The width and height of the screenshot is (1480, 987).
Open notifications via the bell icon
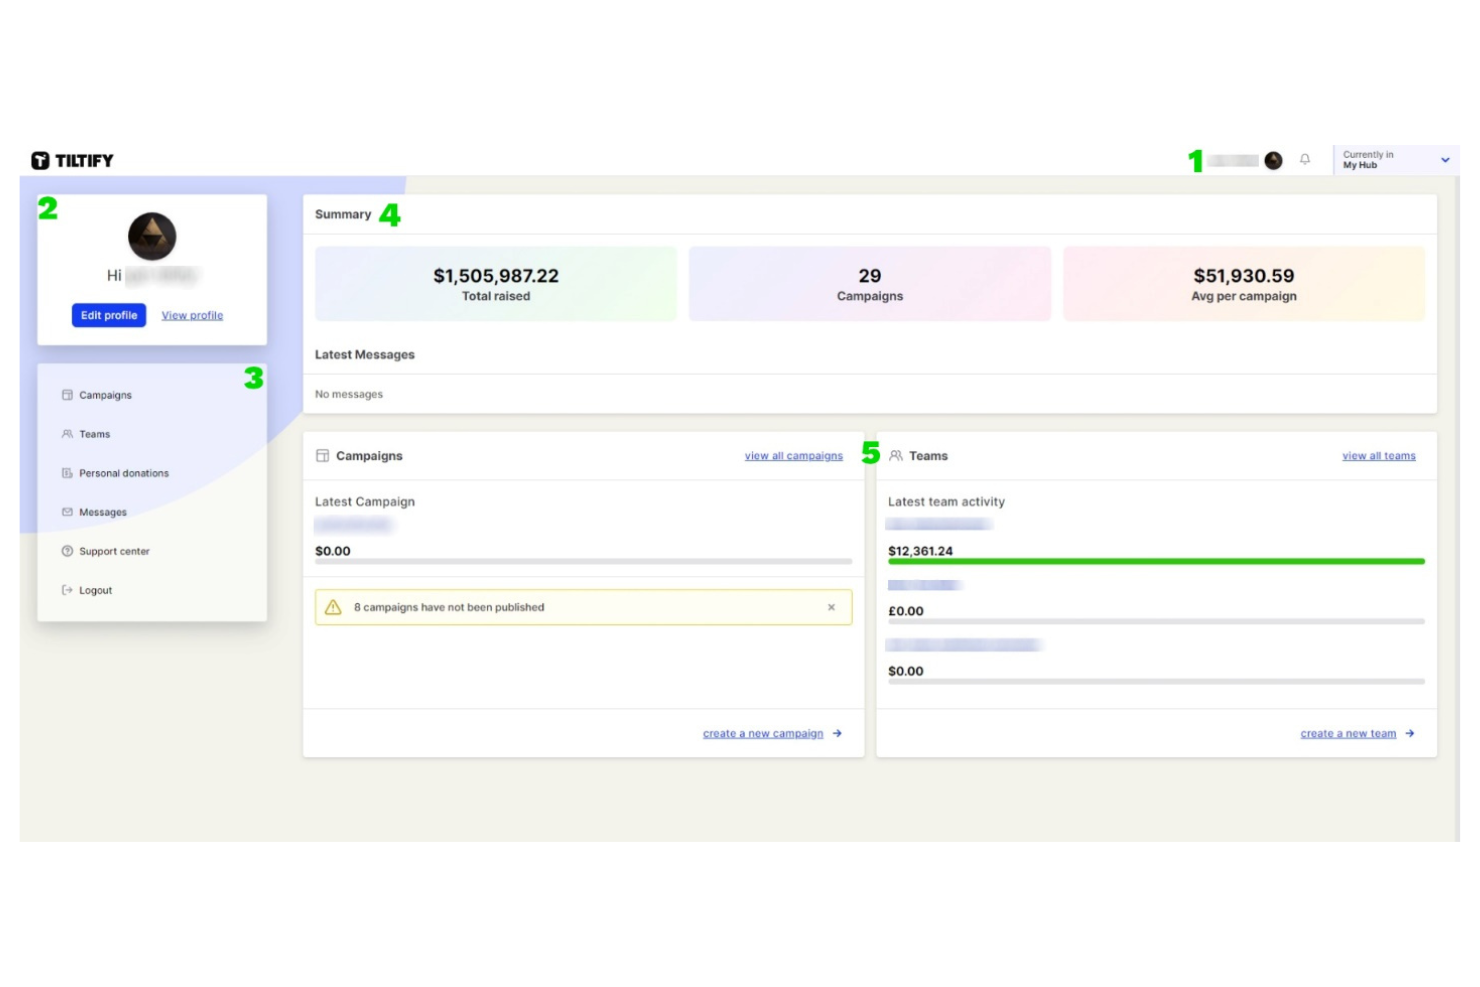point(1306,159)
